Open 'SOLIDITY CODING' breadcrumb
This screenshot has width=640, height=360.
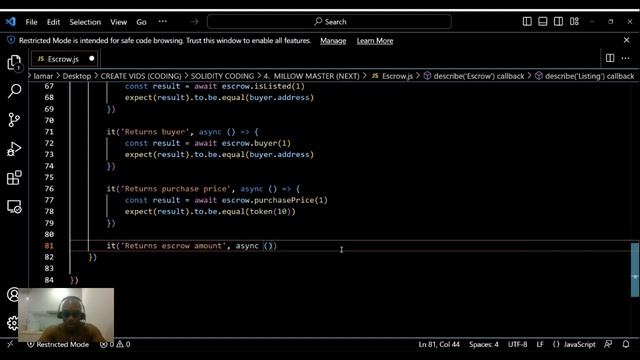(222, 76)
